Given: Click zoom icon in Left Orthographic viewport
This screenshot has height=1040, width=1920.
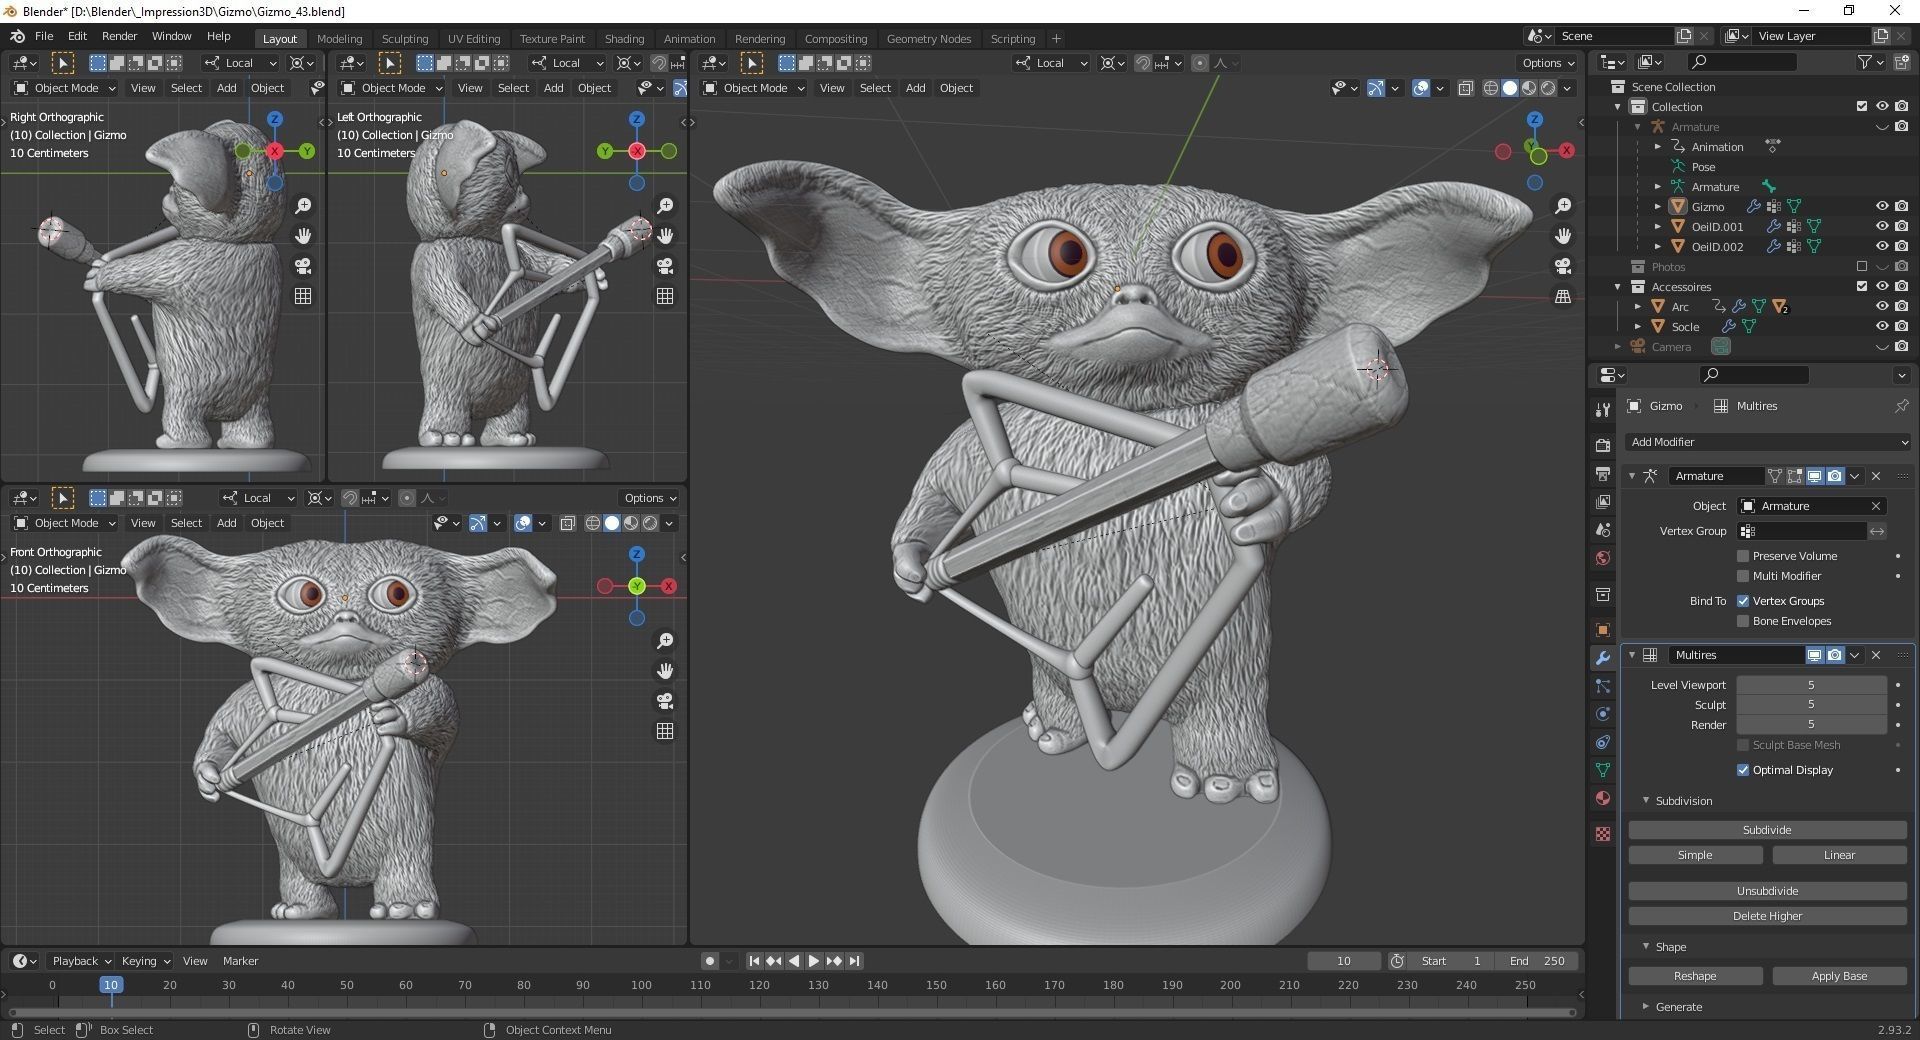Looking at the screenshot, I should click(665, 206).
